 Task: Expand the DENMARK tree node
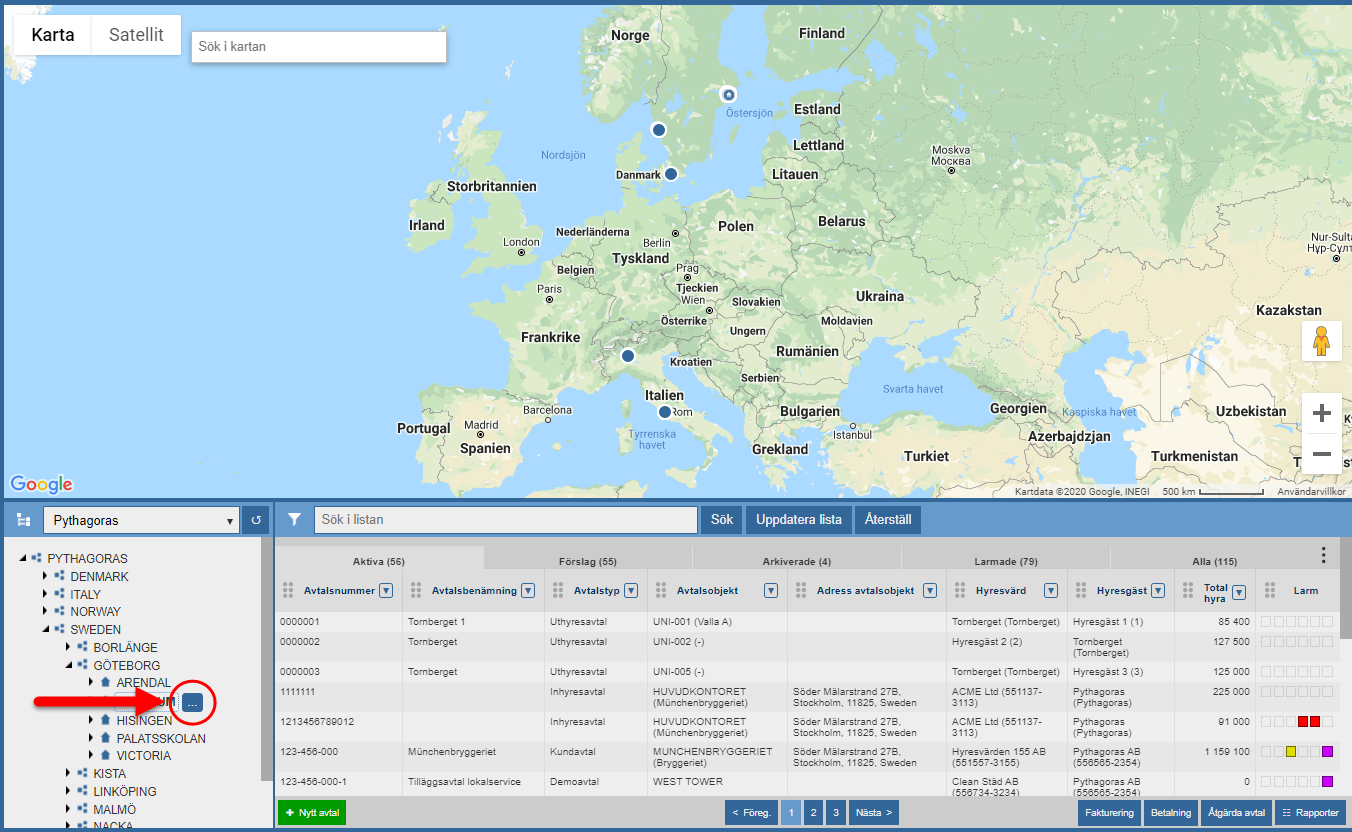45,577
